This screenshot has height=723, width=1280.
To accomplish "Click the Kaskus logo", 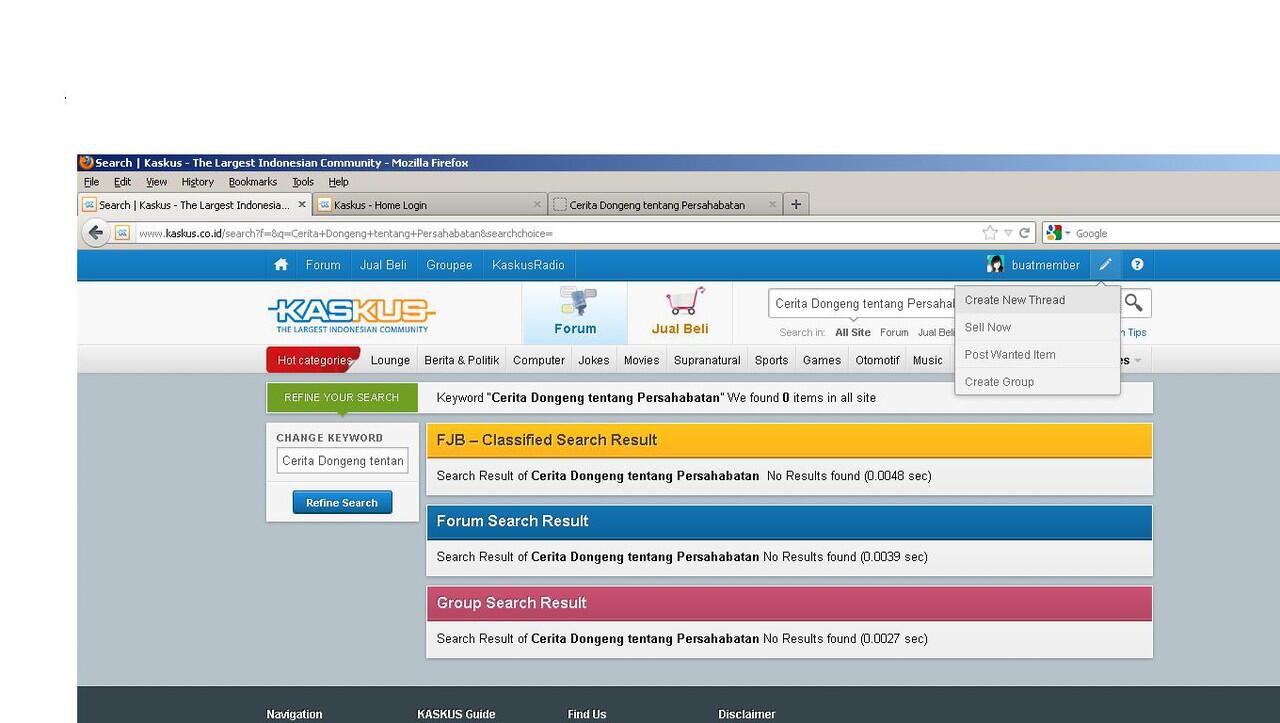I will (351, 315).
